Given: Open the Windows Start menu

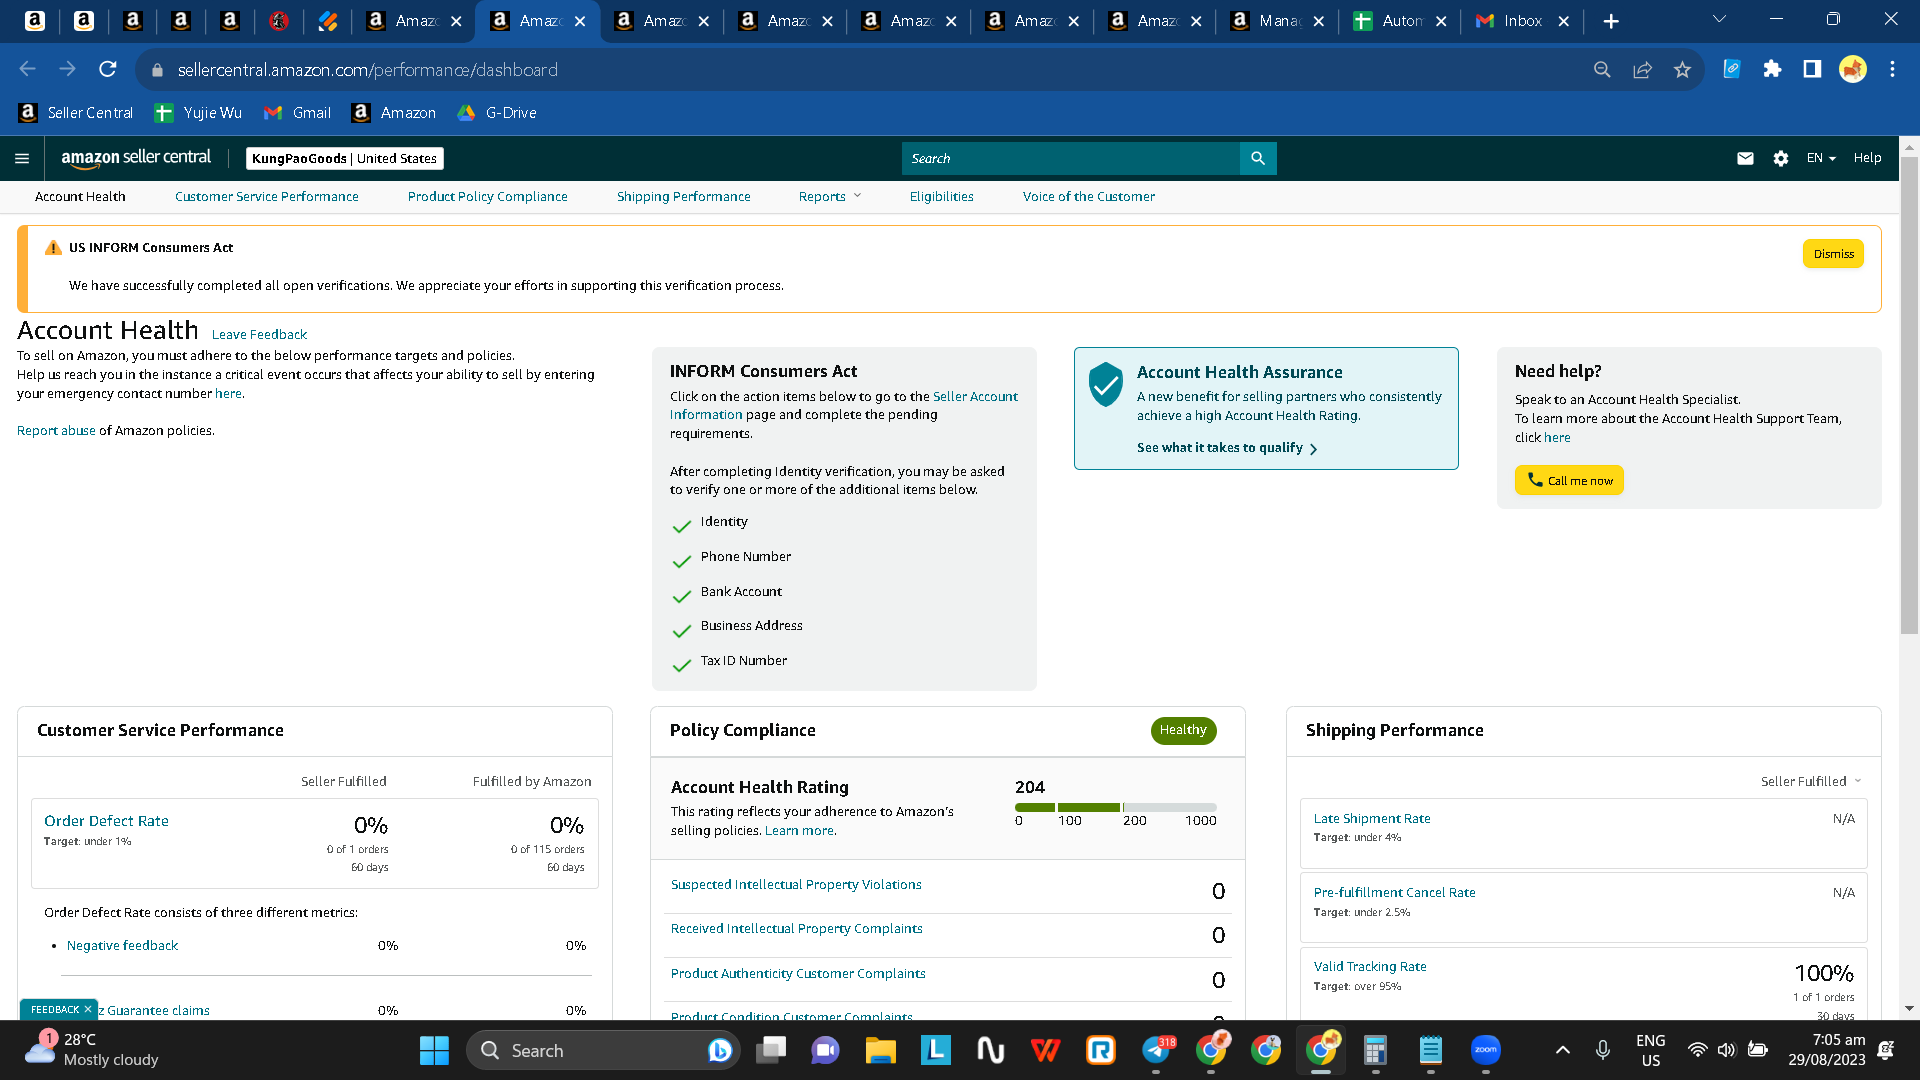Looking at the screenshot, I should (x=434, y=1050).
